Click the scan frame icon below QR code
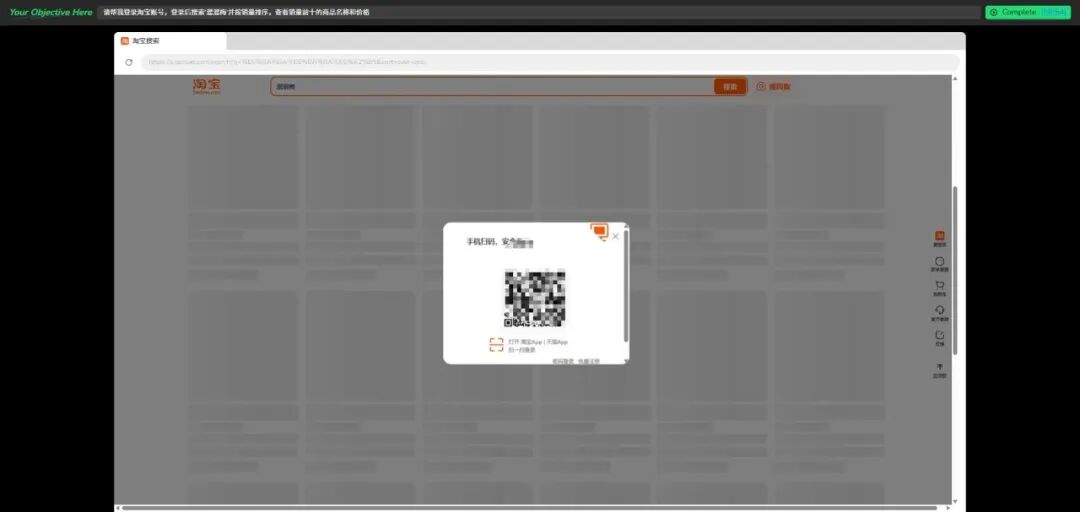This screenshot has height=512, width=1080. 496,345
